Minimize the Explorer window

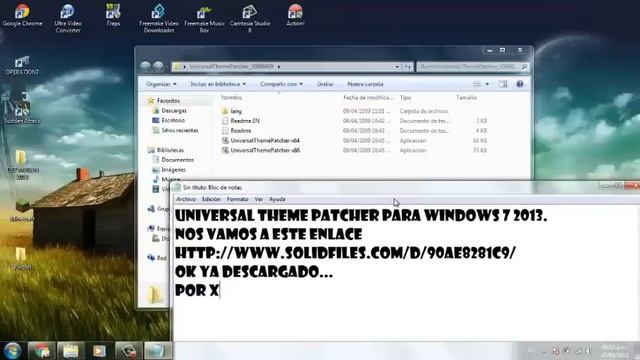489,50
